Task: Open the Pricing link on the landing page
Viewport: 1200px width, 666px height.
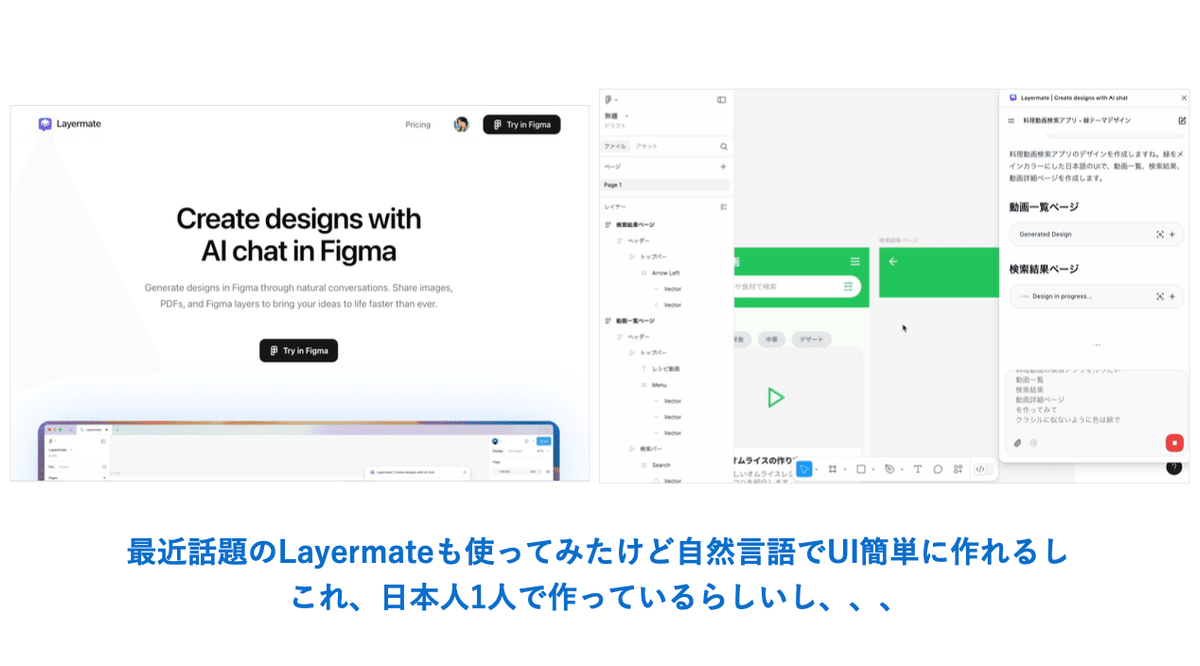Action: (418, 124)
